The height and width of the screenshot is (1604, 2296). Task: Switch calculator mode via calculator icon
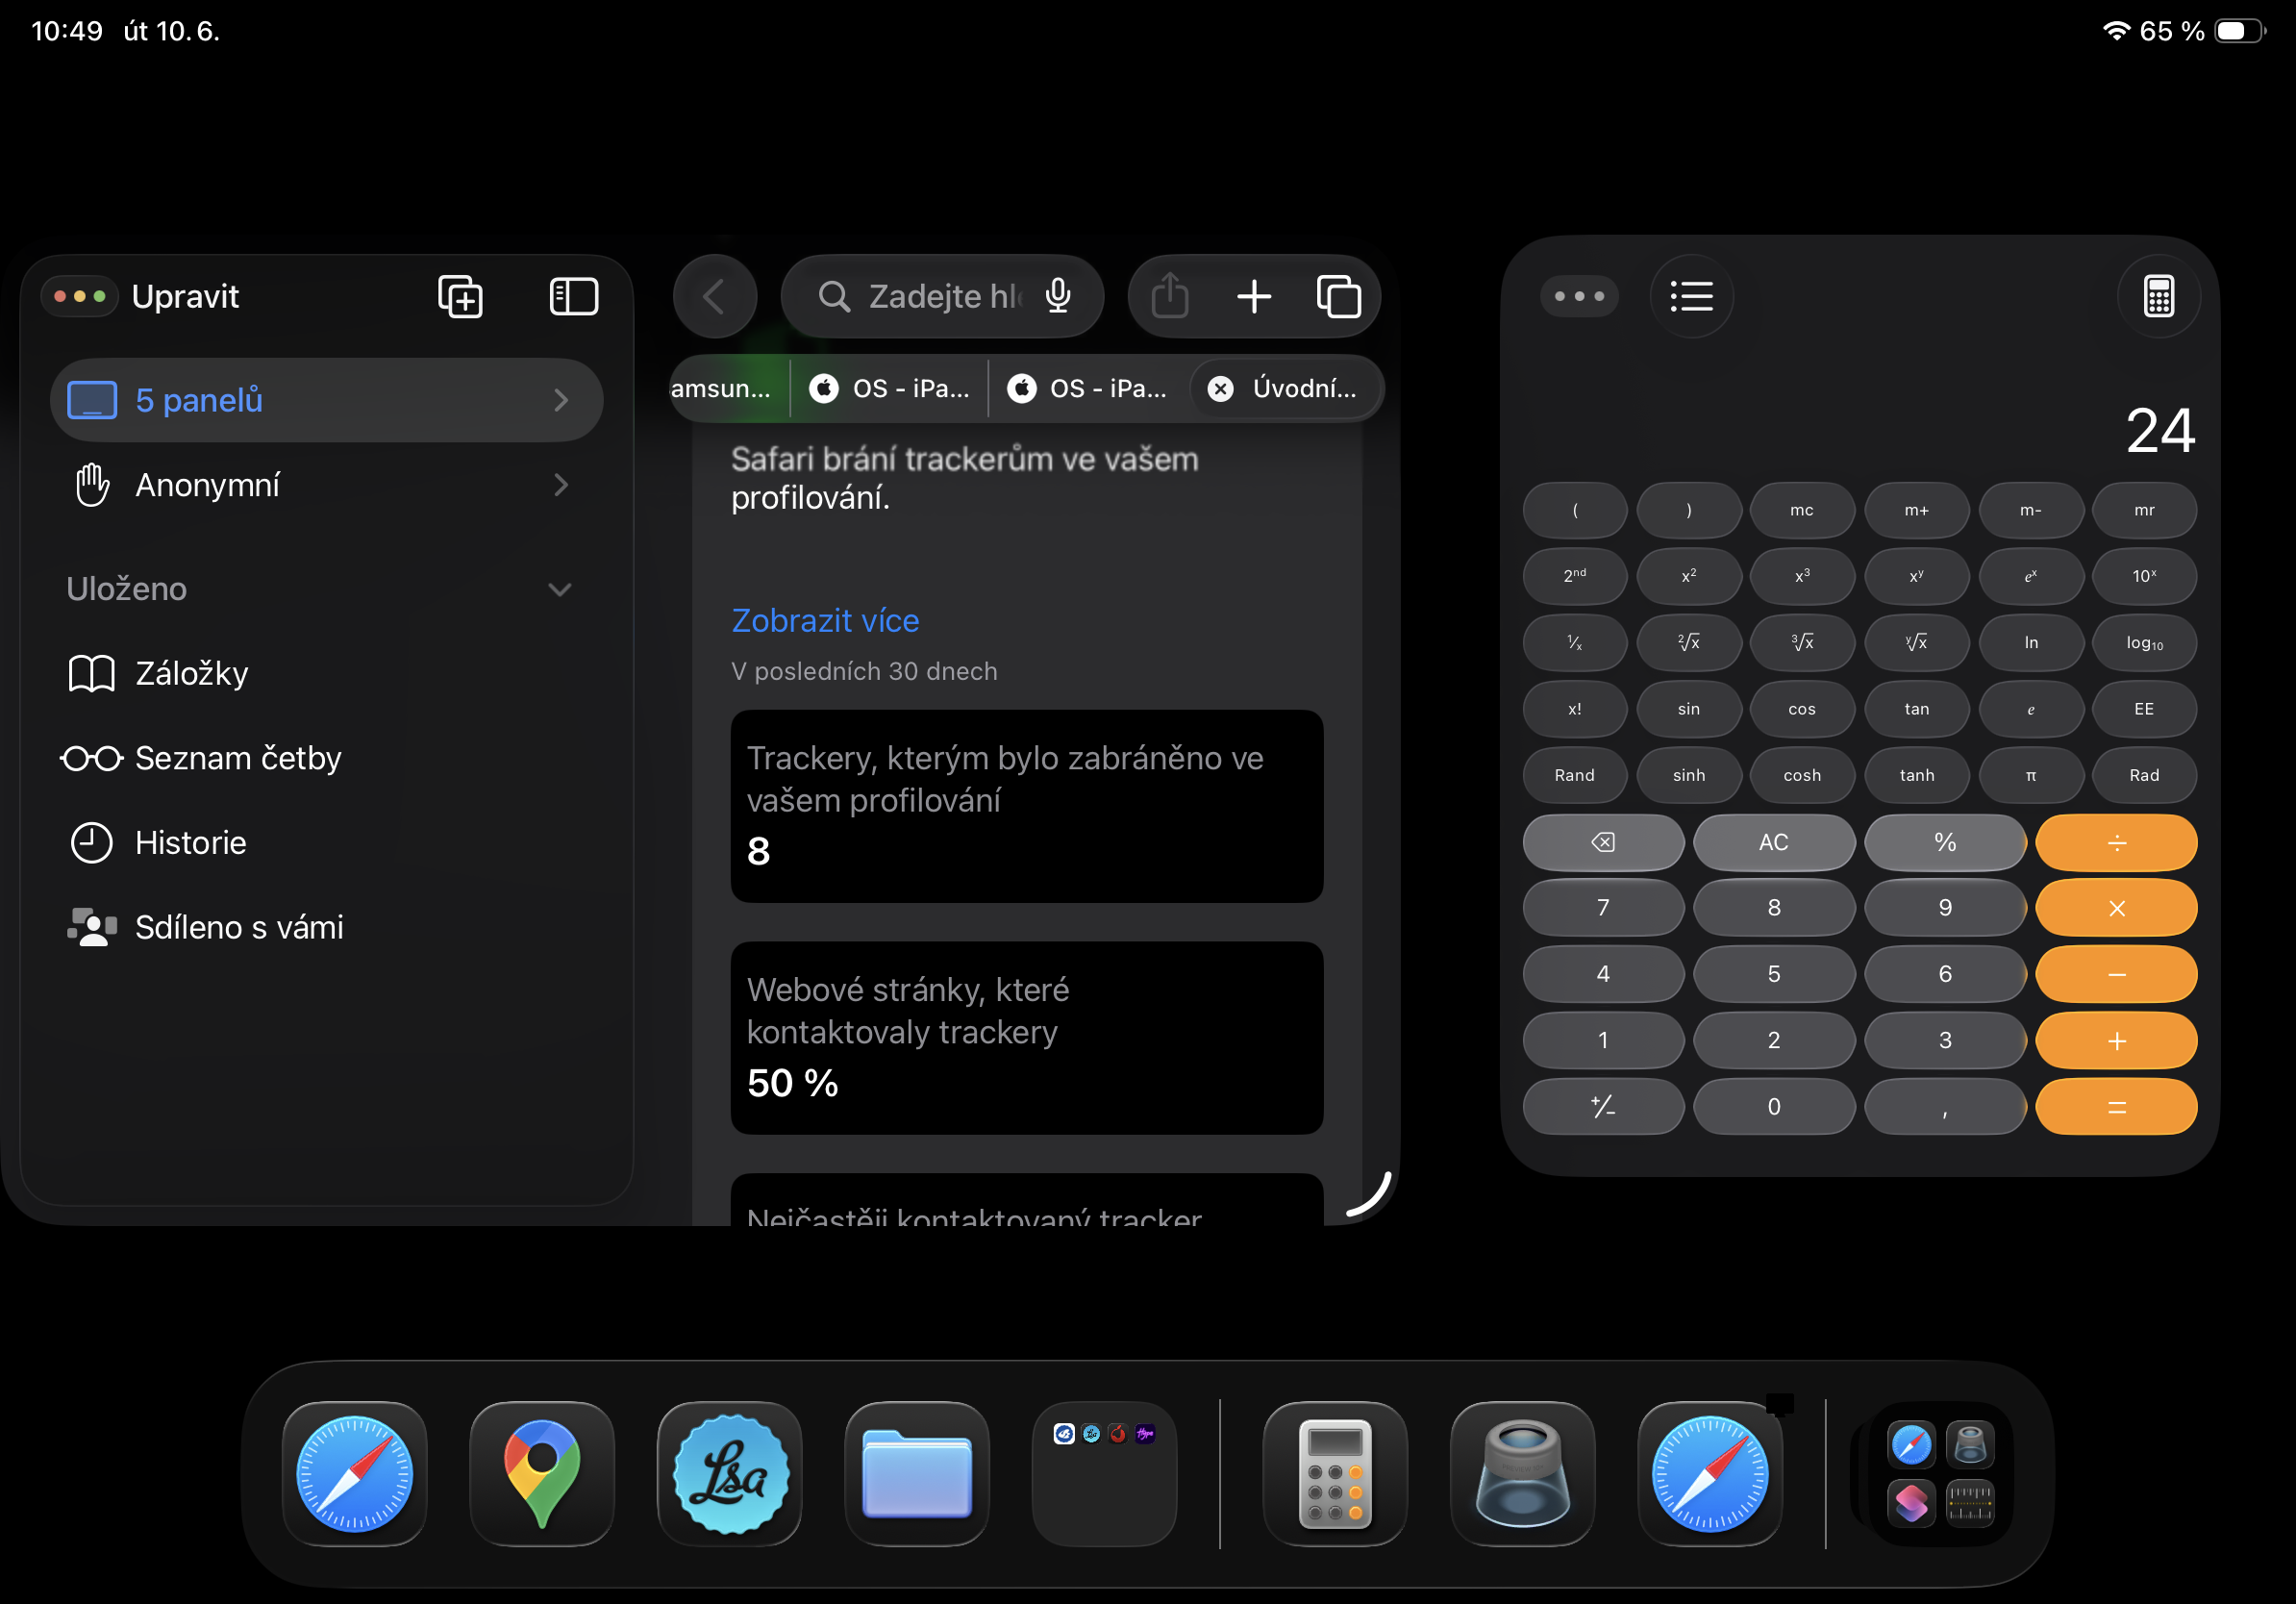pos(2158,296)
